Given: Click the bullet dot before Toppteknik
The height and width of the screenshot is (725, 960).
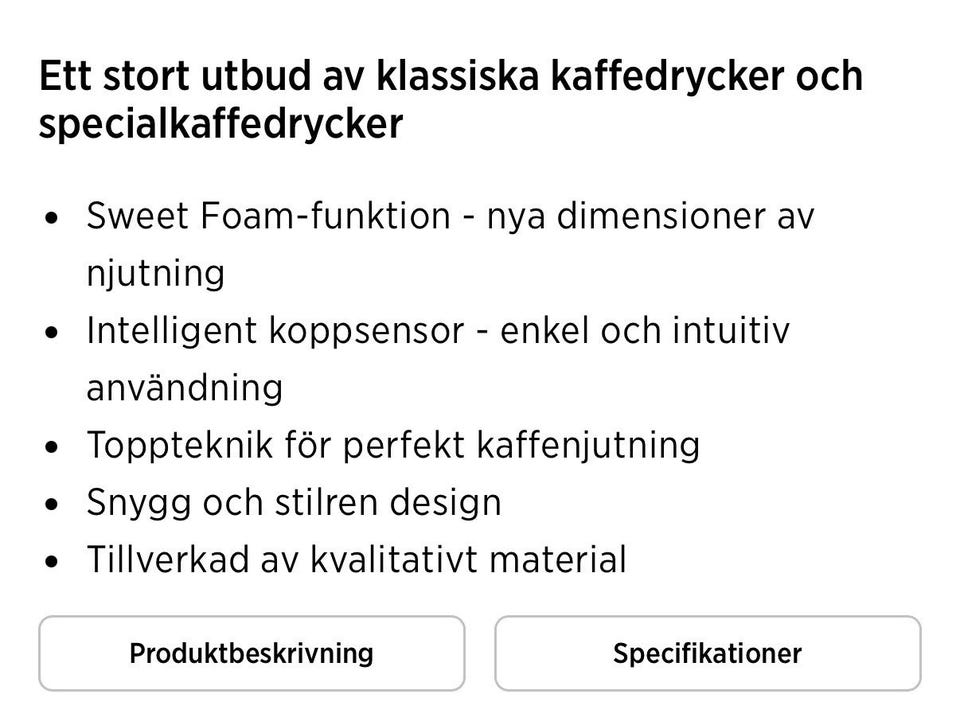Looking at the screenshot, I should coord(52,446).
